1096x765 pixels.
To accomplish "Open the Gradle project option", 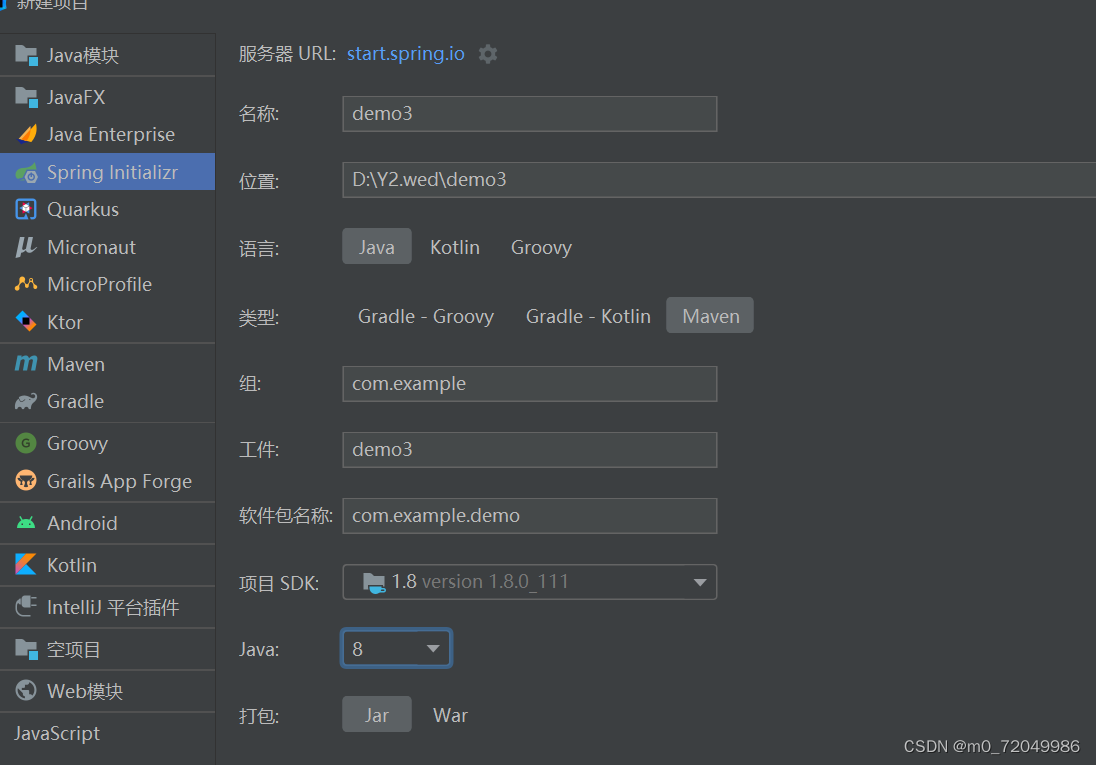I will point(75,401).
